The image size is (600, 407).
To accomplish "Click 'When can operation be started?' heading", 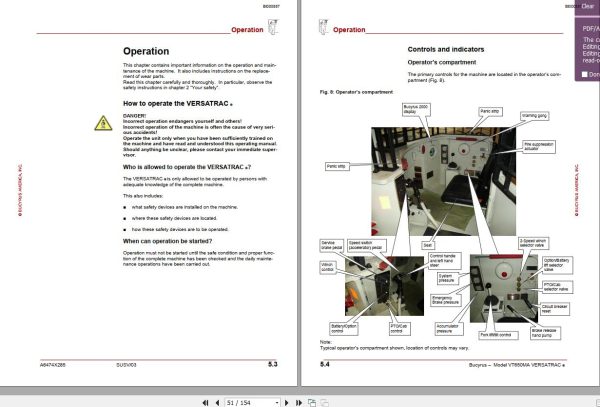I will (x=167, y=241).
